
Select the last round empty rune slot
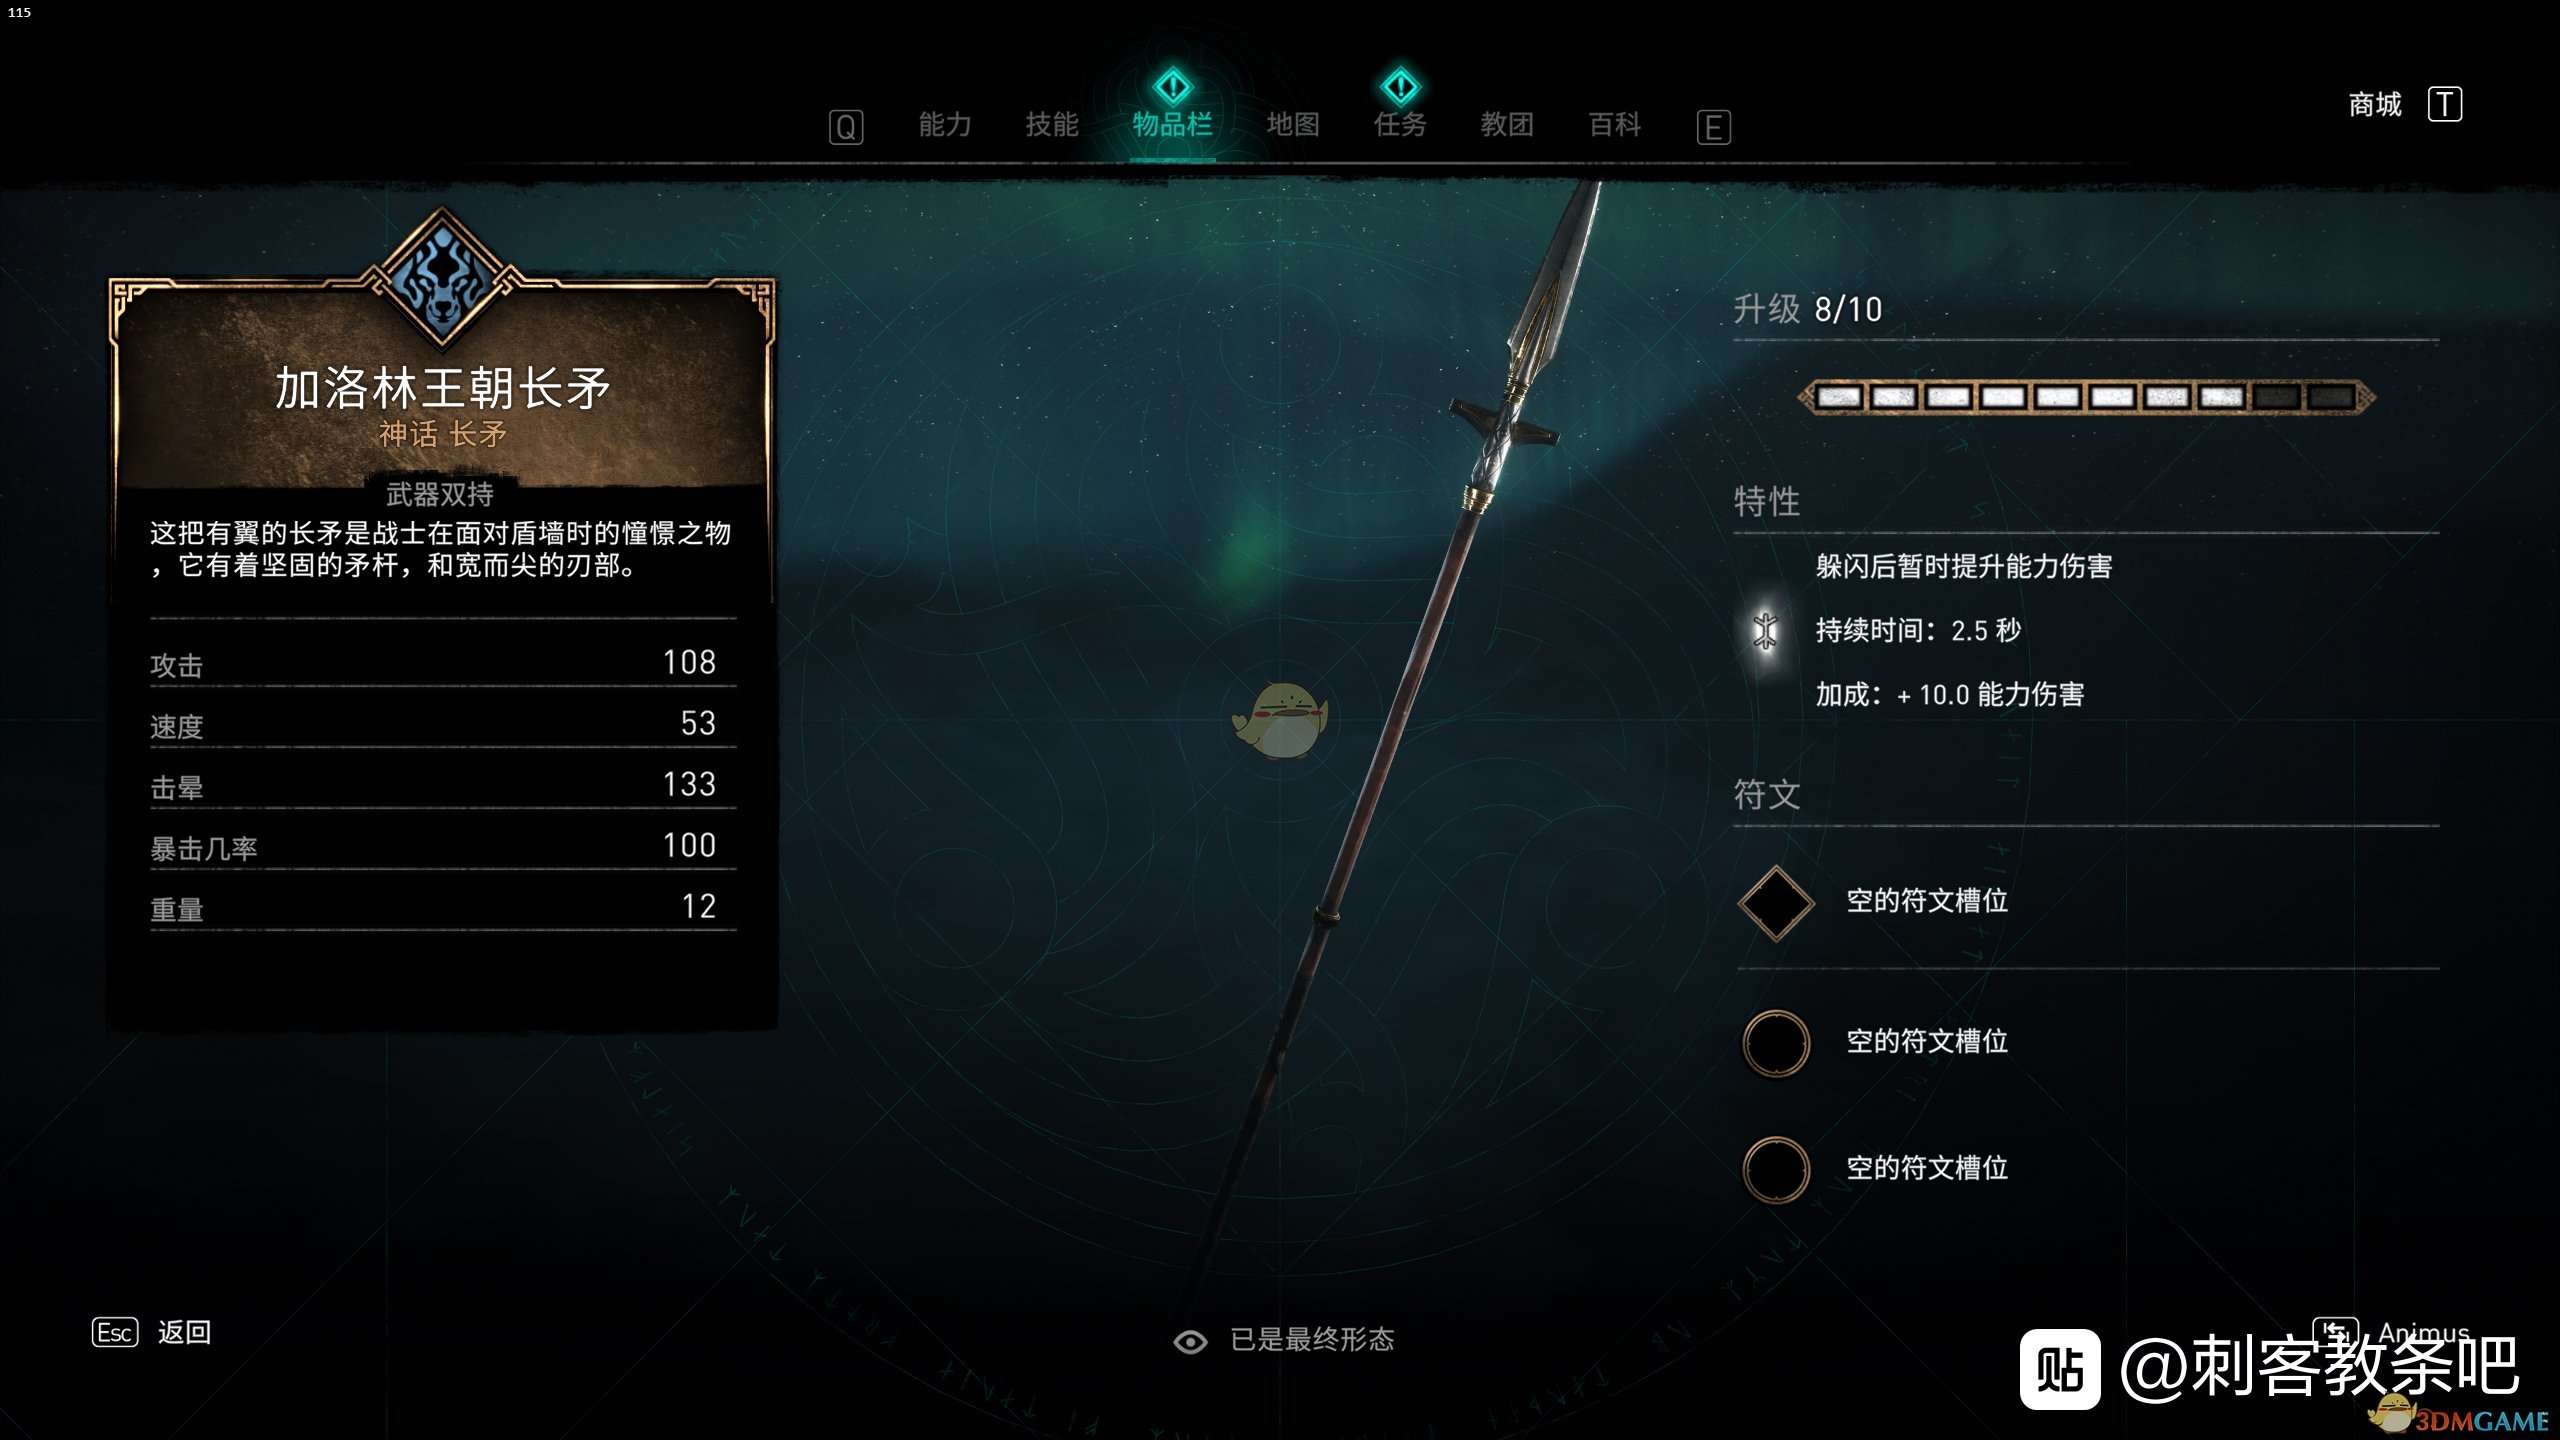pyautogui.click(x=1776, y=1169)
